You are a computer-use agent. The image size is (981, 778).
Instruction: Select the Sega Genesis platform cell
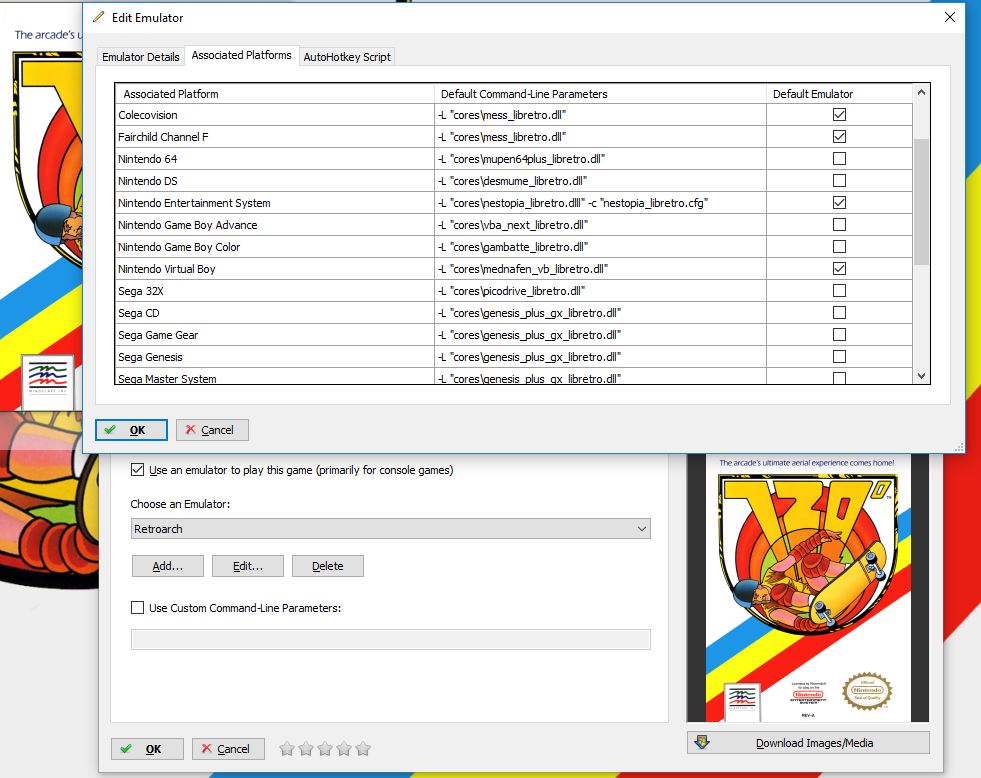coord(275,357)
